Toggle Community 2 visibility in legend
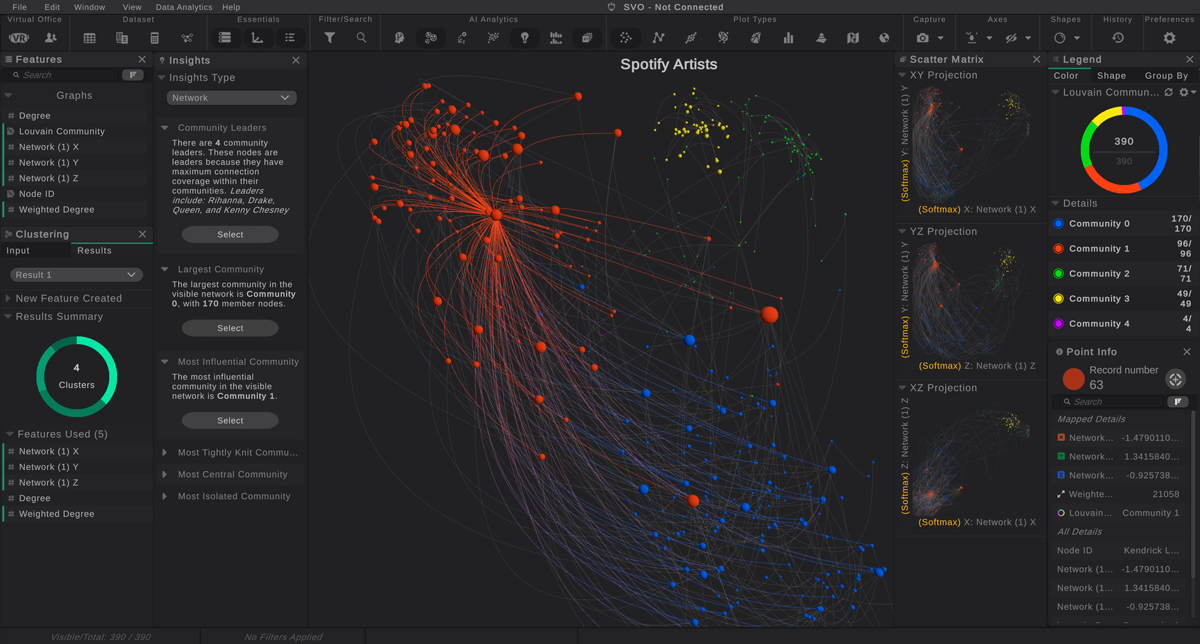 pyautogui.click(x=1058, y=274)
